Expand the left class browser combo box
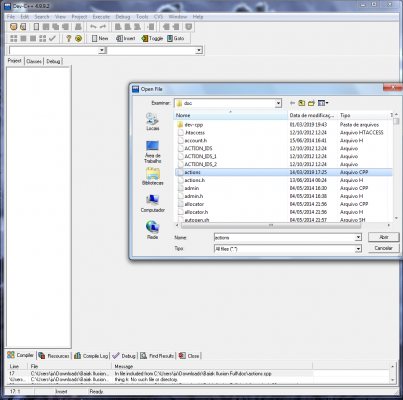This screenshot has height=400, width=403. (102, 50)
